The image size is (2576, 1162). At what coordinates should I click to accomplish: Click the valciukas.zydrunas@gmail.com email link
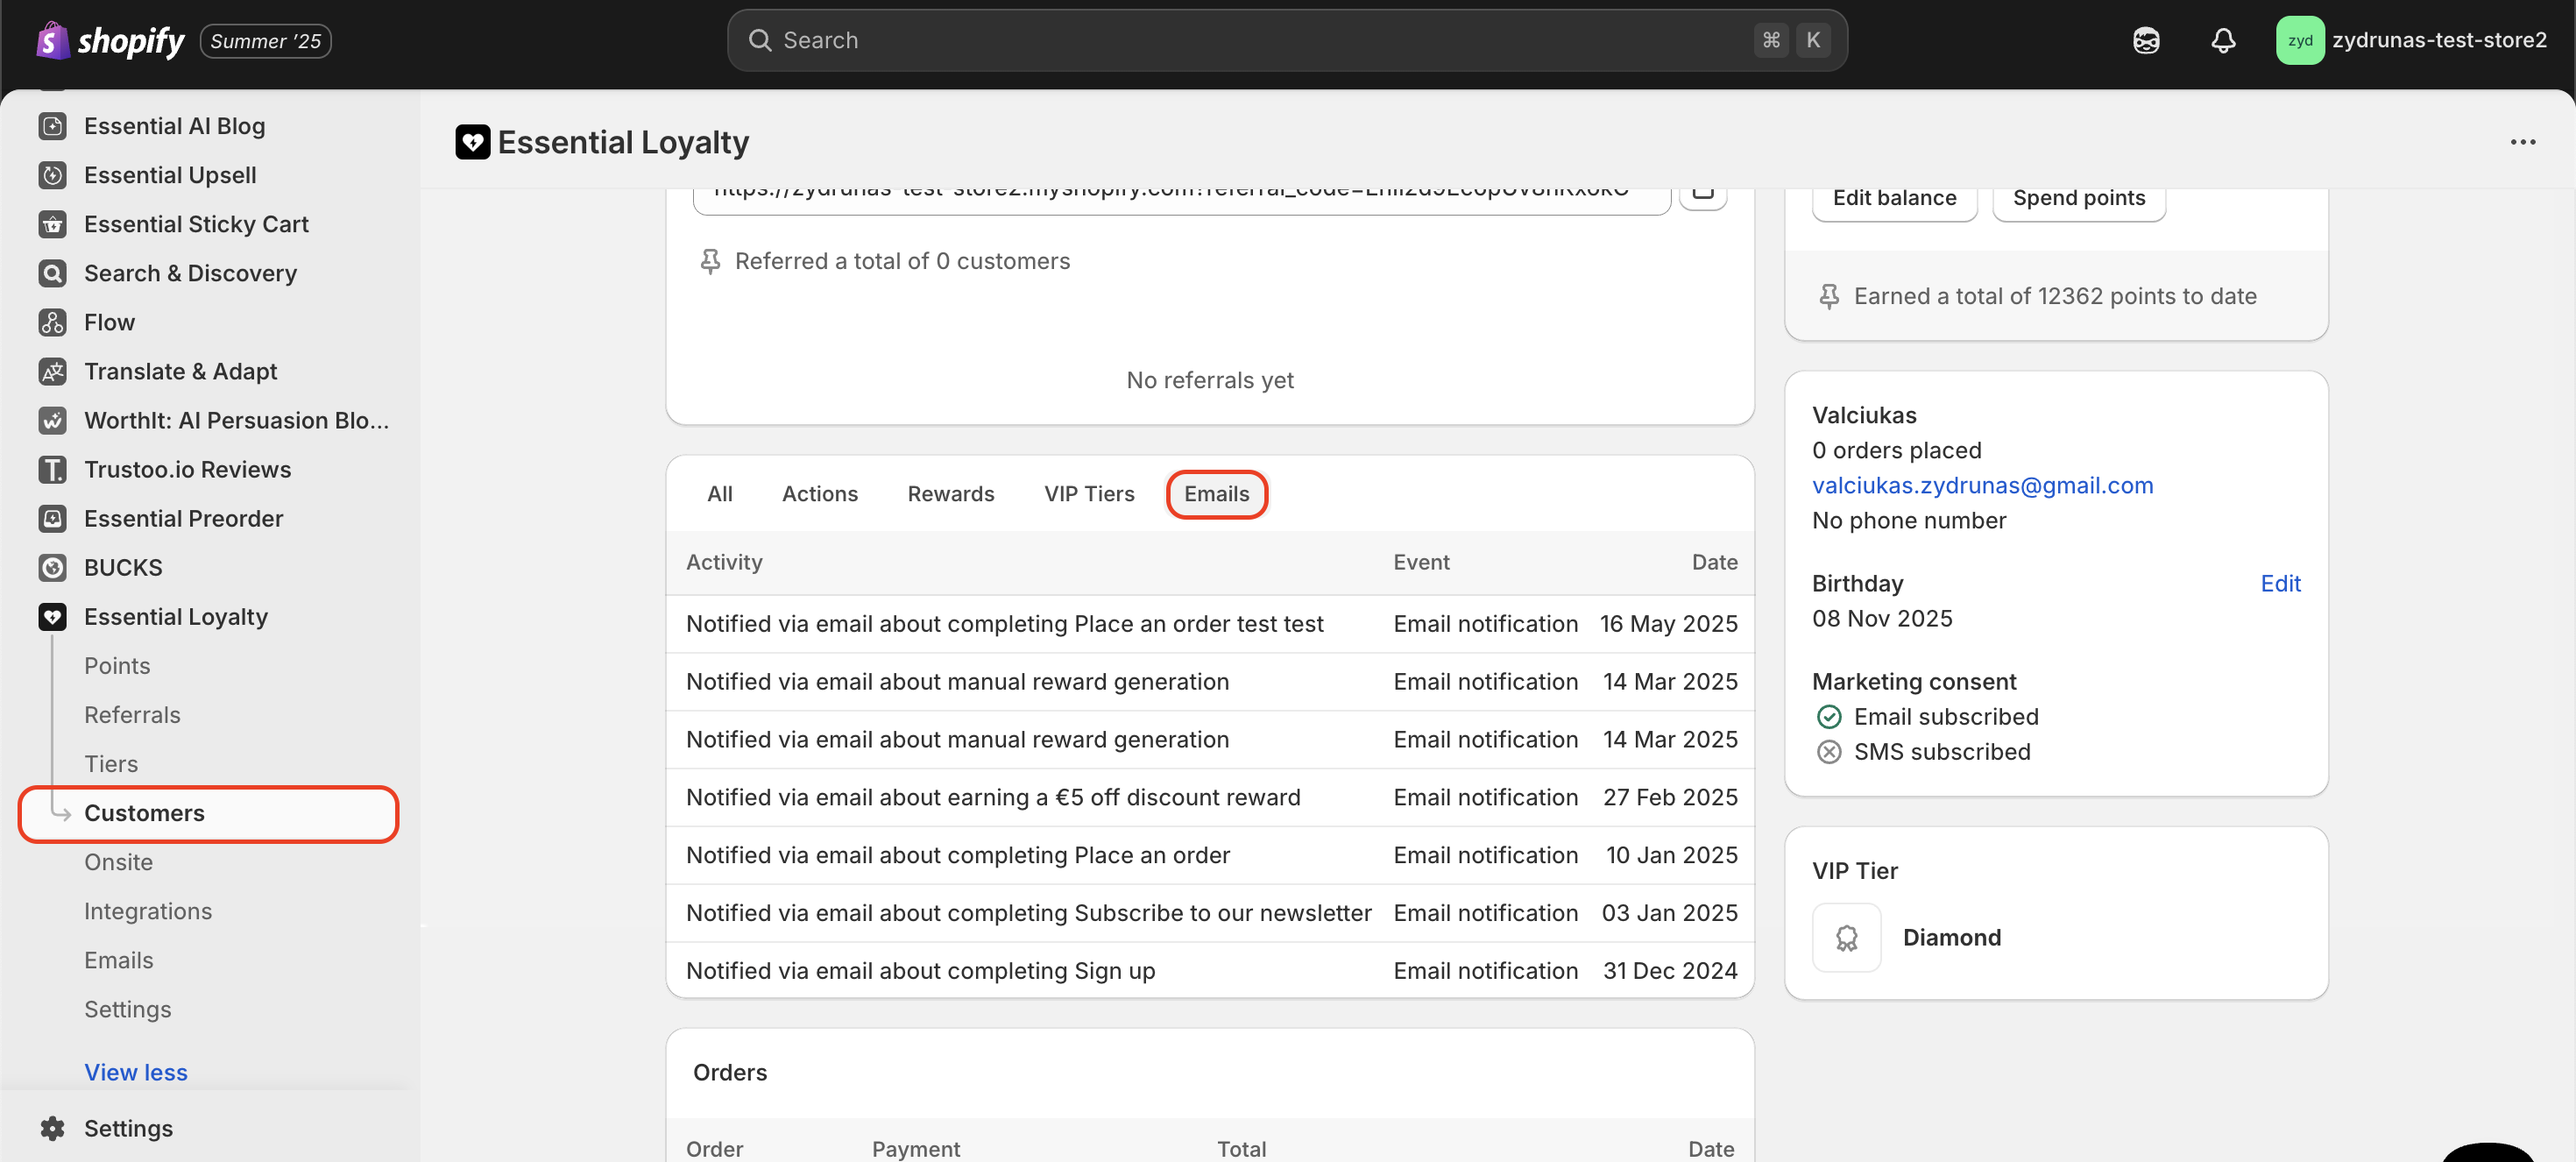pyautogui.click(x=1982, y=485)
